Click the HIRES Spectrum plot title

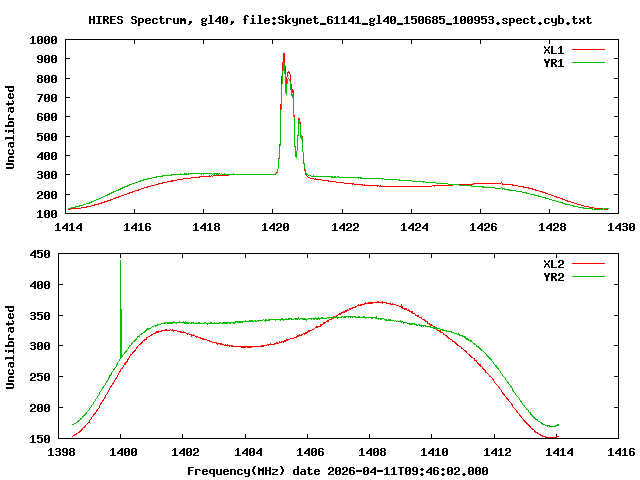(340, 20)
